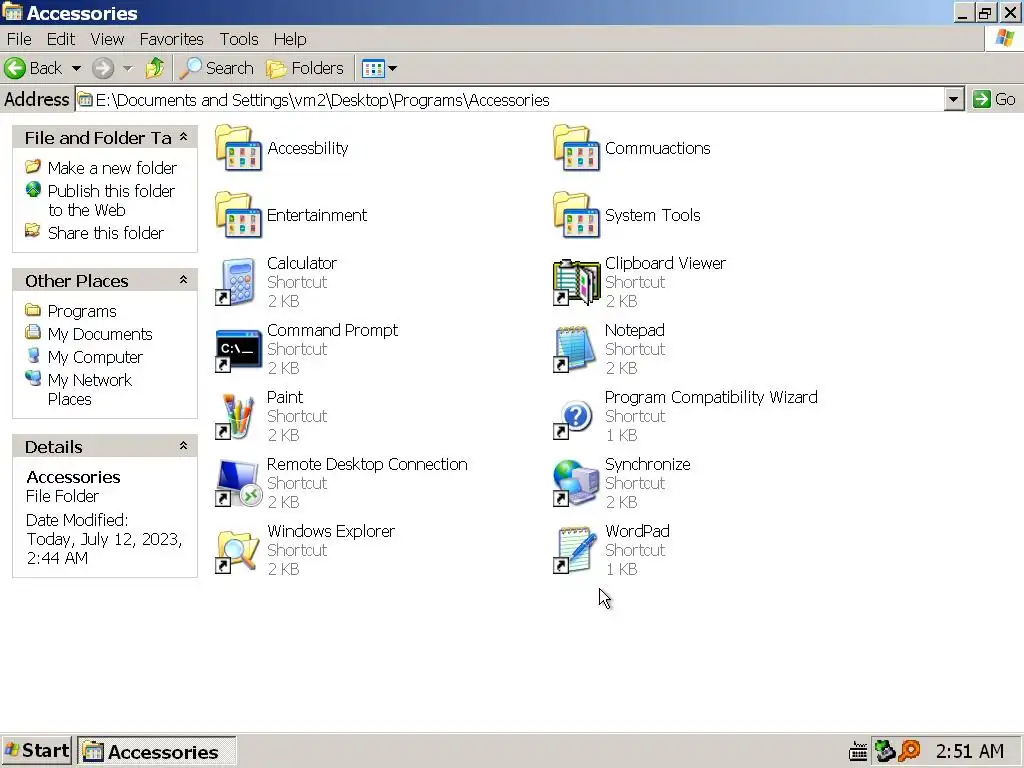Click Make a new folder
Image resolution: width=1024 pixels, height=768 pixels.
coord(112,168)
